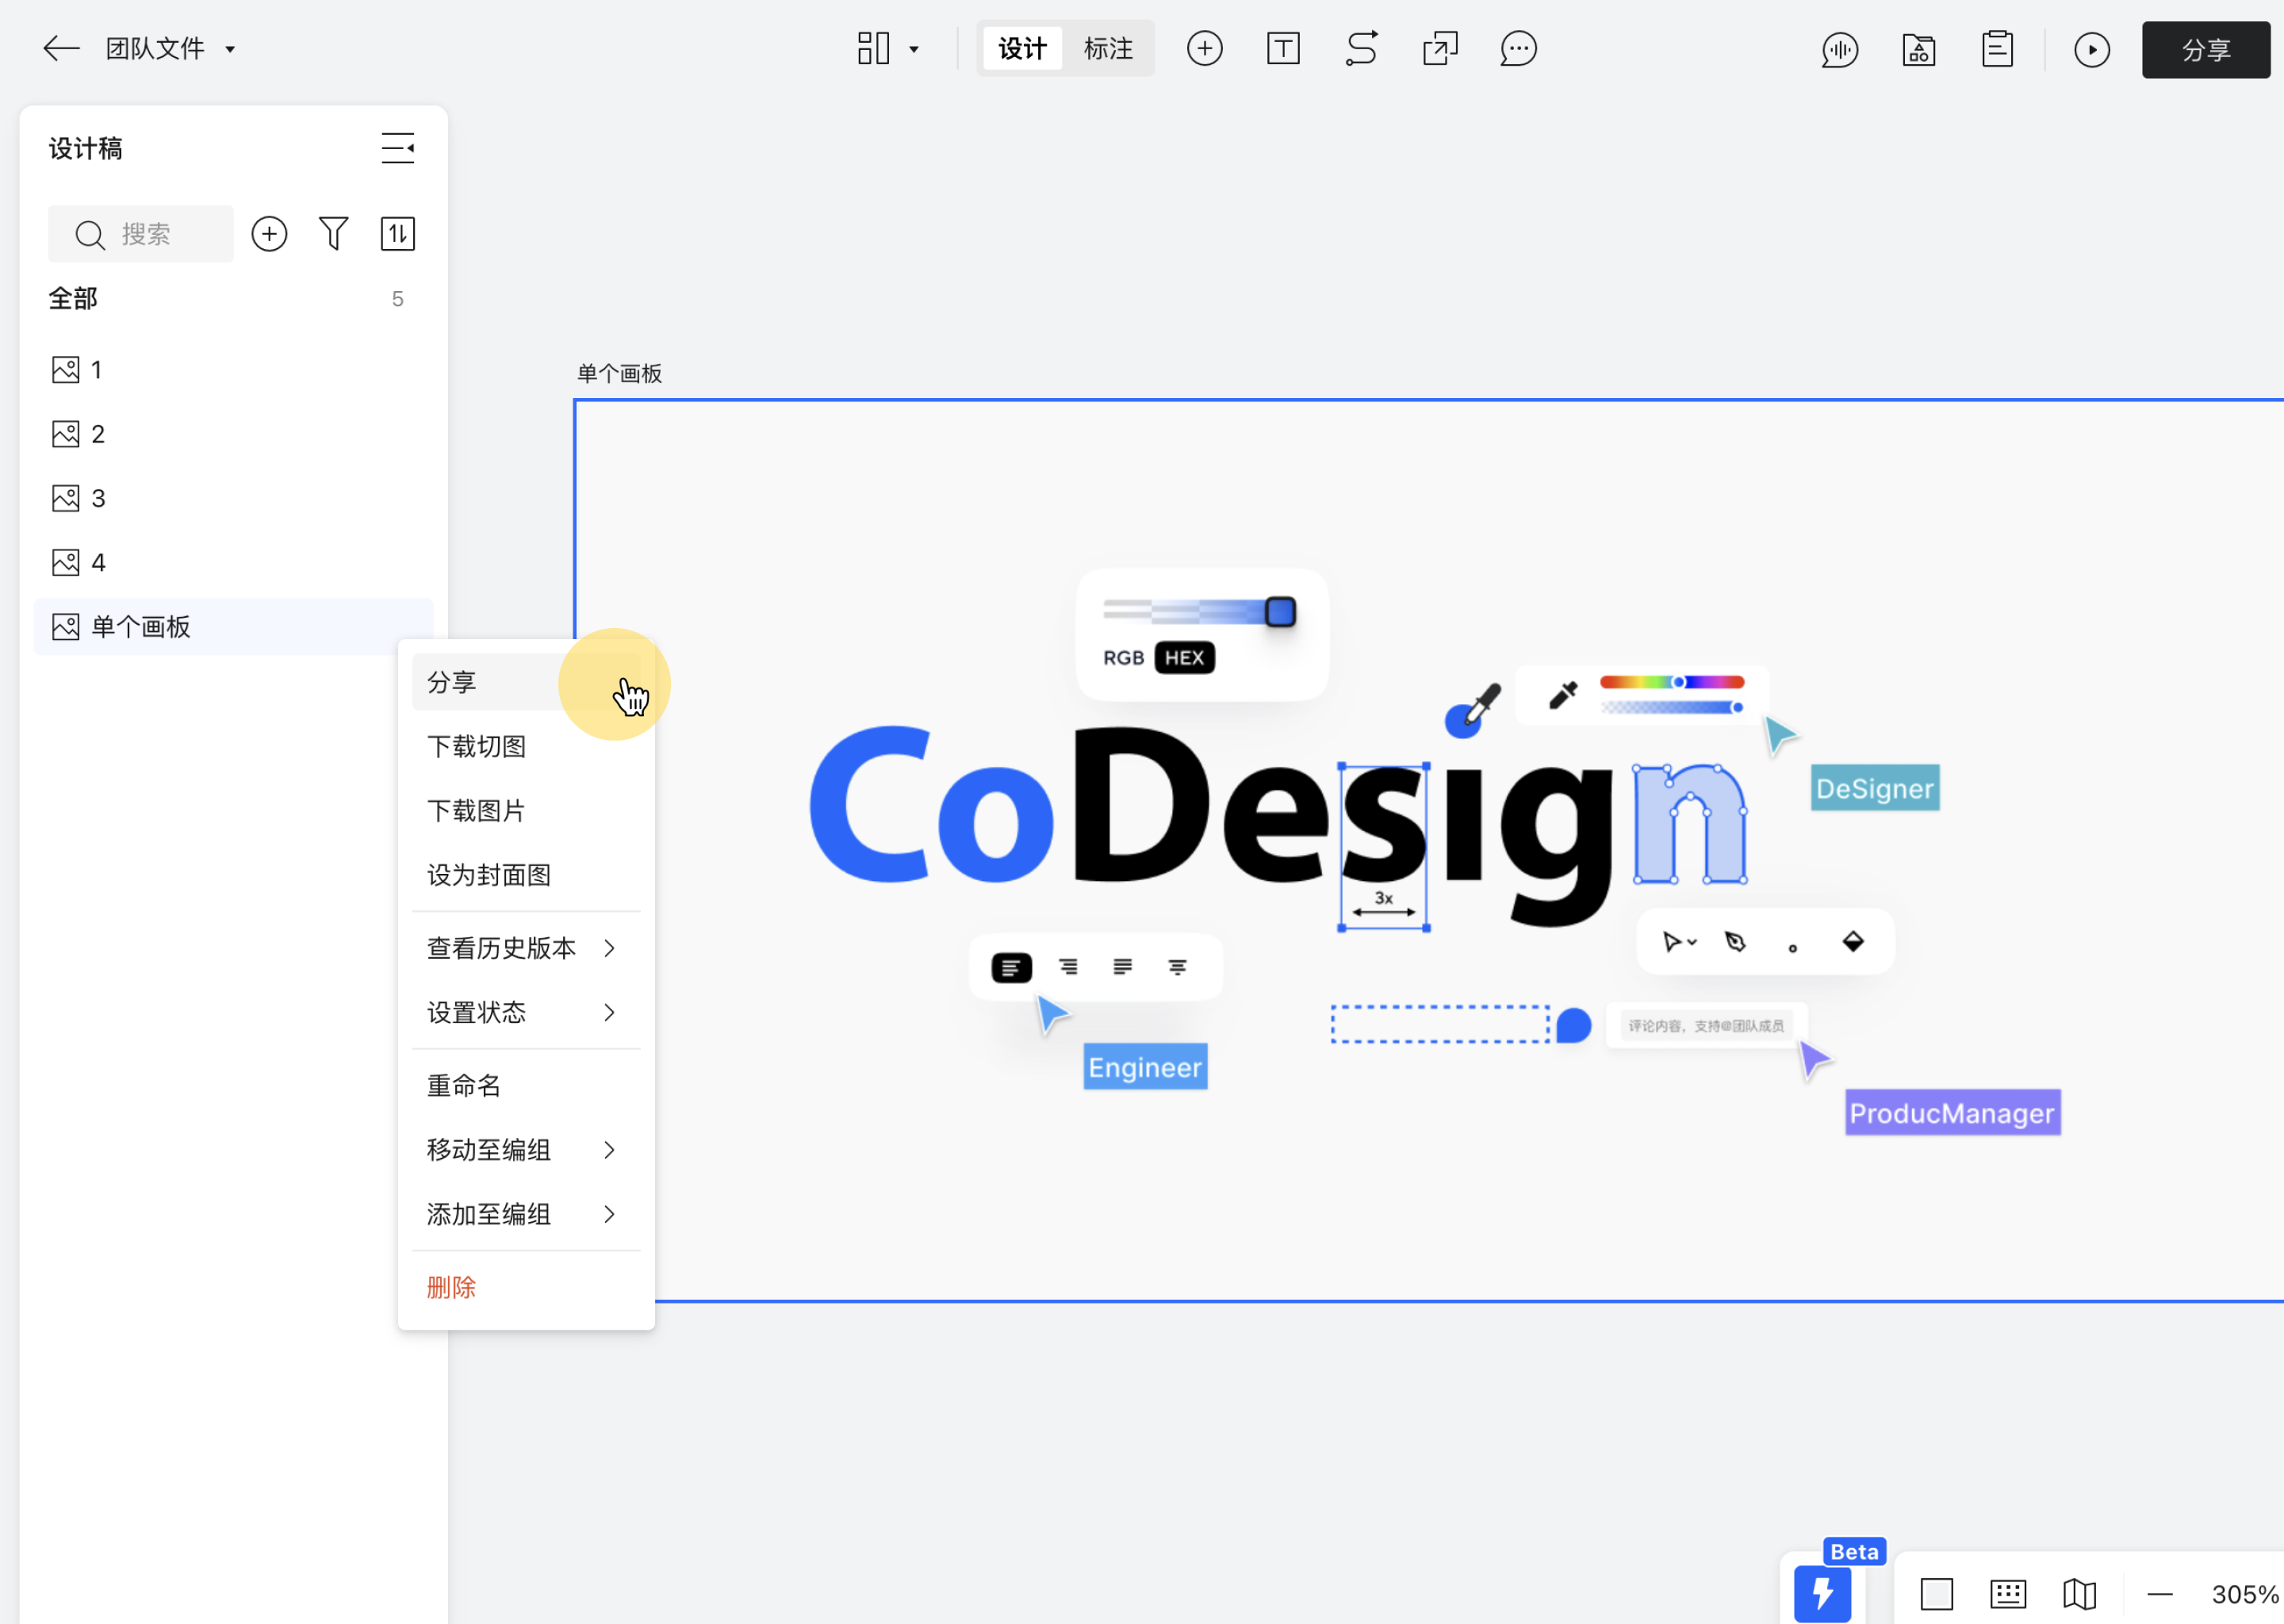Screen dimensions: 2284x1624
Task: Click the 305% zoom value
Action: click(2244, 1594)
